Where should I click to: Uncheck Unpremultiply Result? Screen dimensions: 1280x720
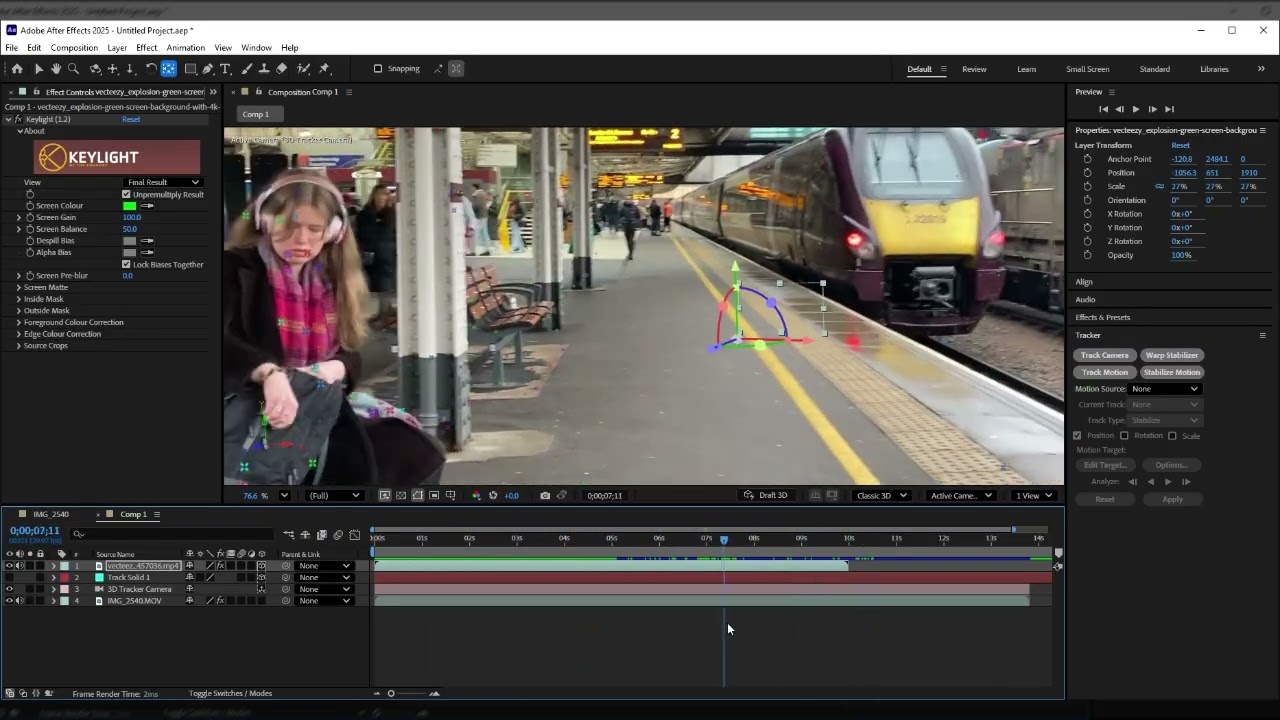[126, 195]
